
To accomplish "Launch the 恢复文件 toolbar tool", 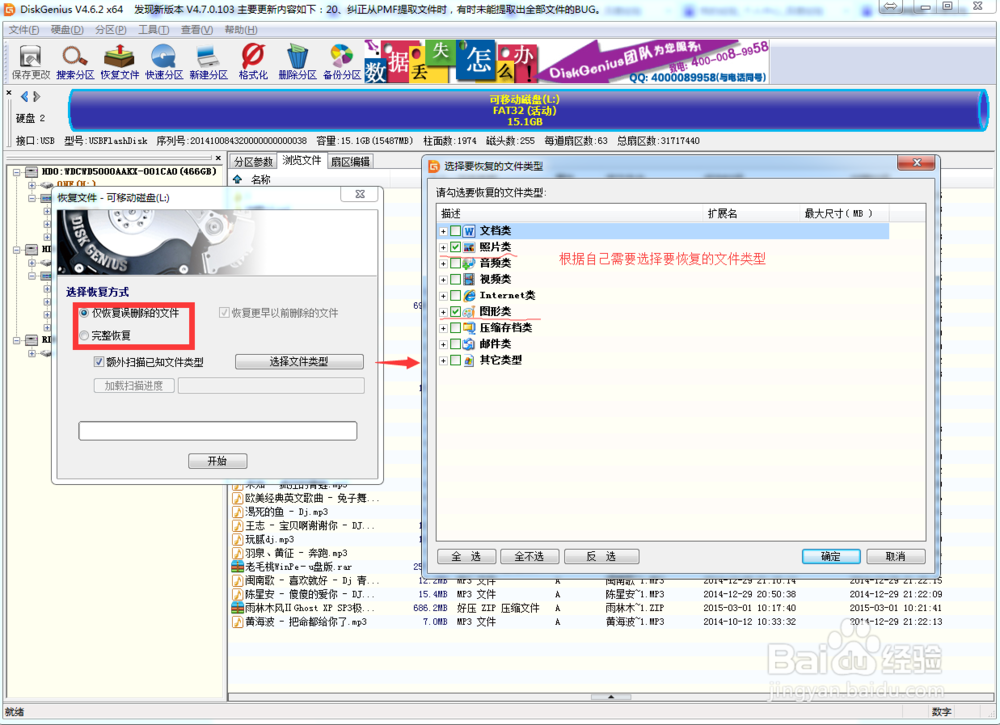I will [119, 62].
